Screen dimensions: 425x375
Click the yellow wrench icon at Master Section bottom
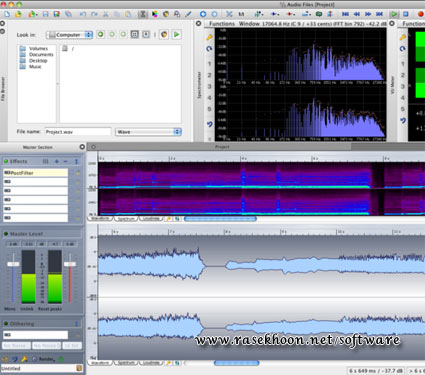[24, 359]
